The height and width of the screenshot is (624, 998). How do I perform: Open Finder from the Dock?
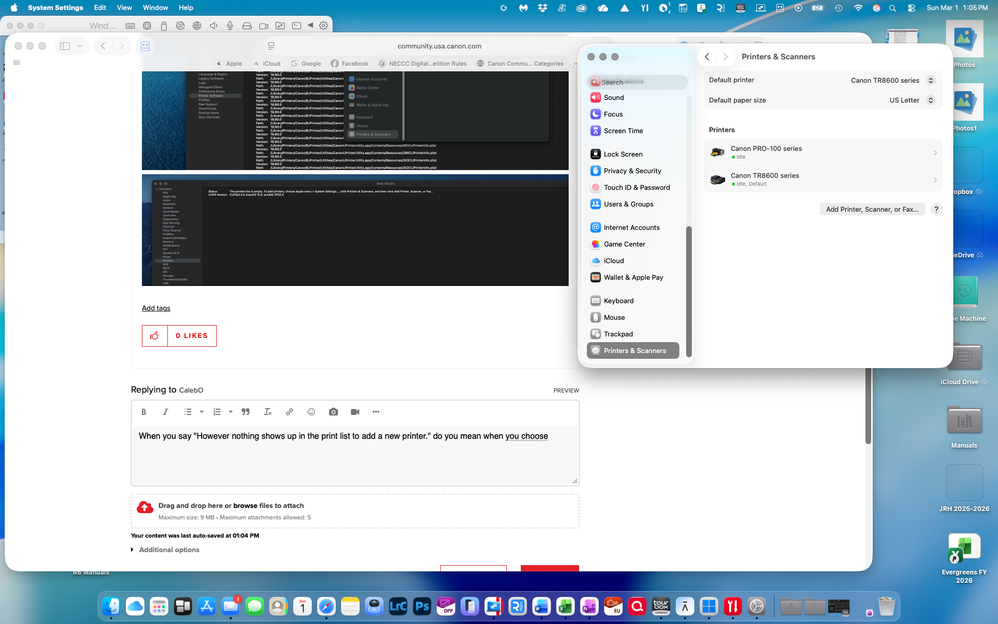pyautogui.click(x=111, y=606)
